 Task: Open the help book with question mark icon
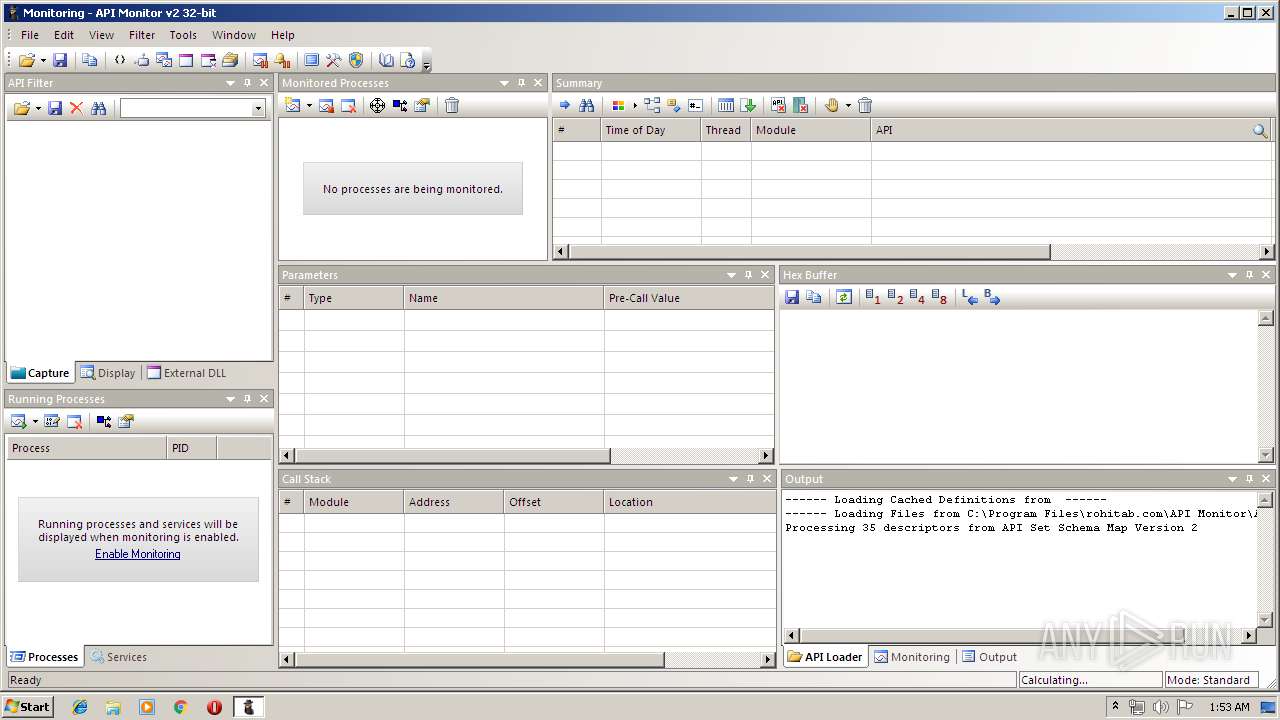click(x=408, y=60)
